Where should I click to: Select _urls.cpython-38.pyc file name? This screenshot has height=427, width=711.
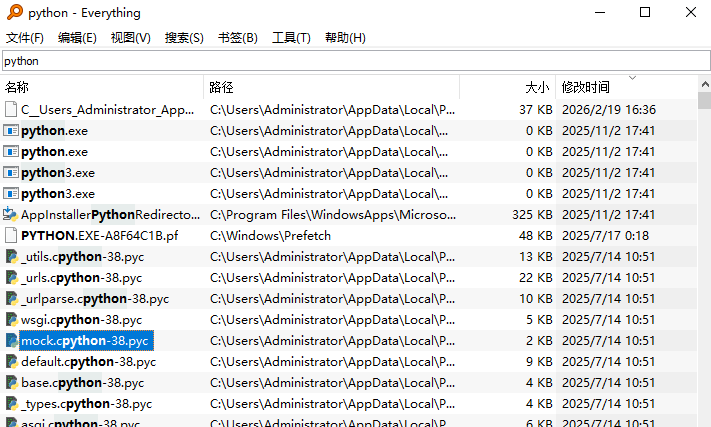[x=82, y=277]
